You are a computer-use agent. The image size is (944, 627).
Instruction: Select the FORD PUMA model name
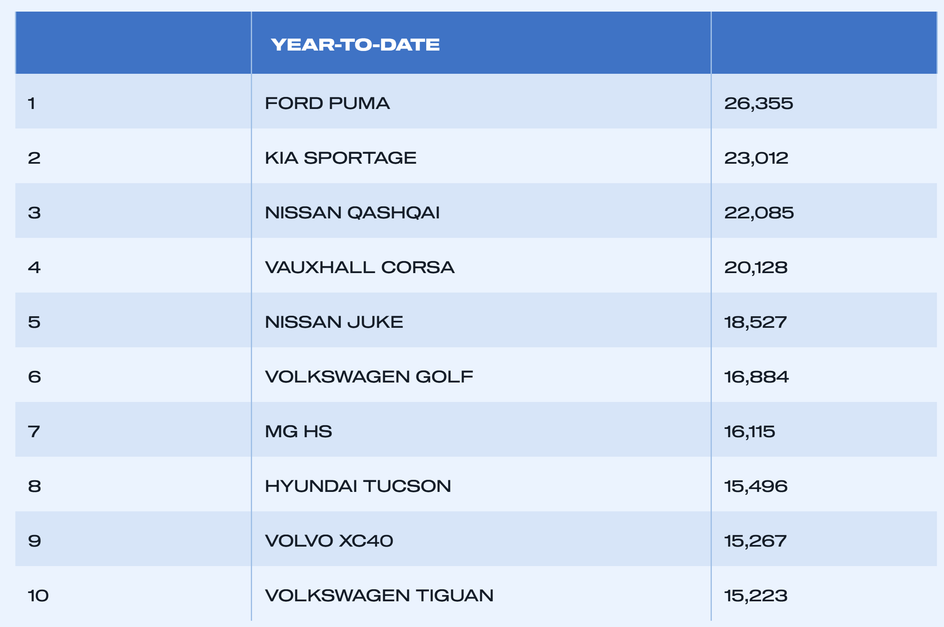pos(327,103)
